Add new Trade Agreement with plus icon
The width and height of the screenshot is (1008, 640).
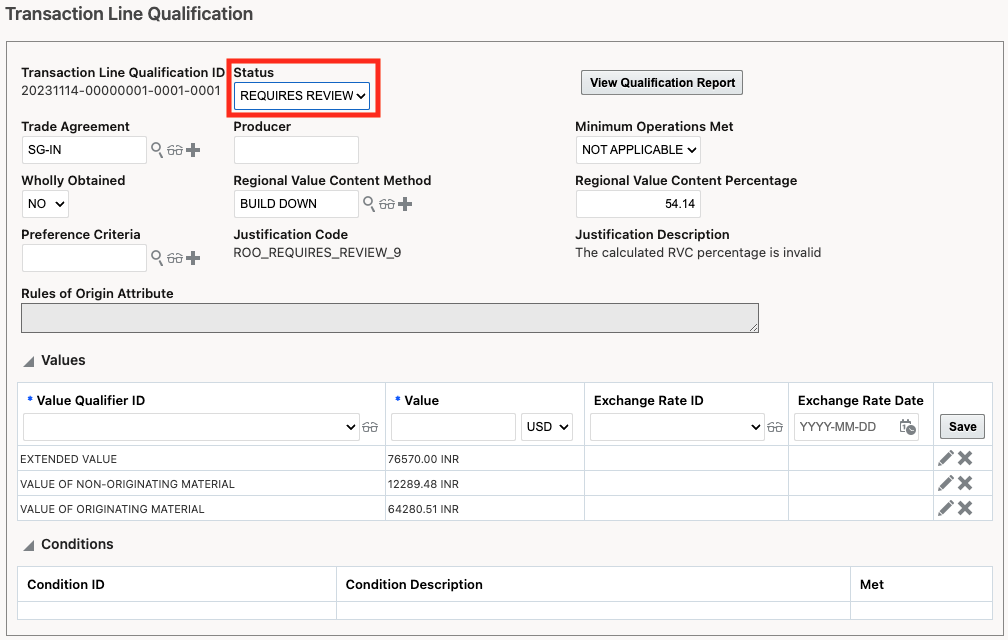tap(193, 150)
